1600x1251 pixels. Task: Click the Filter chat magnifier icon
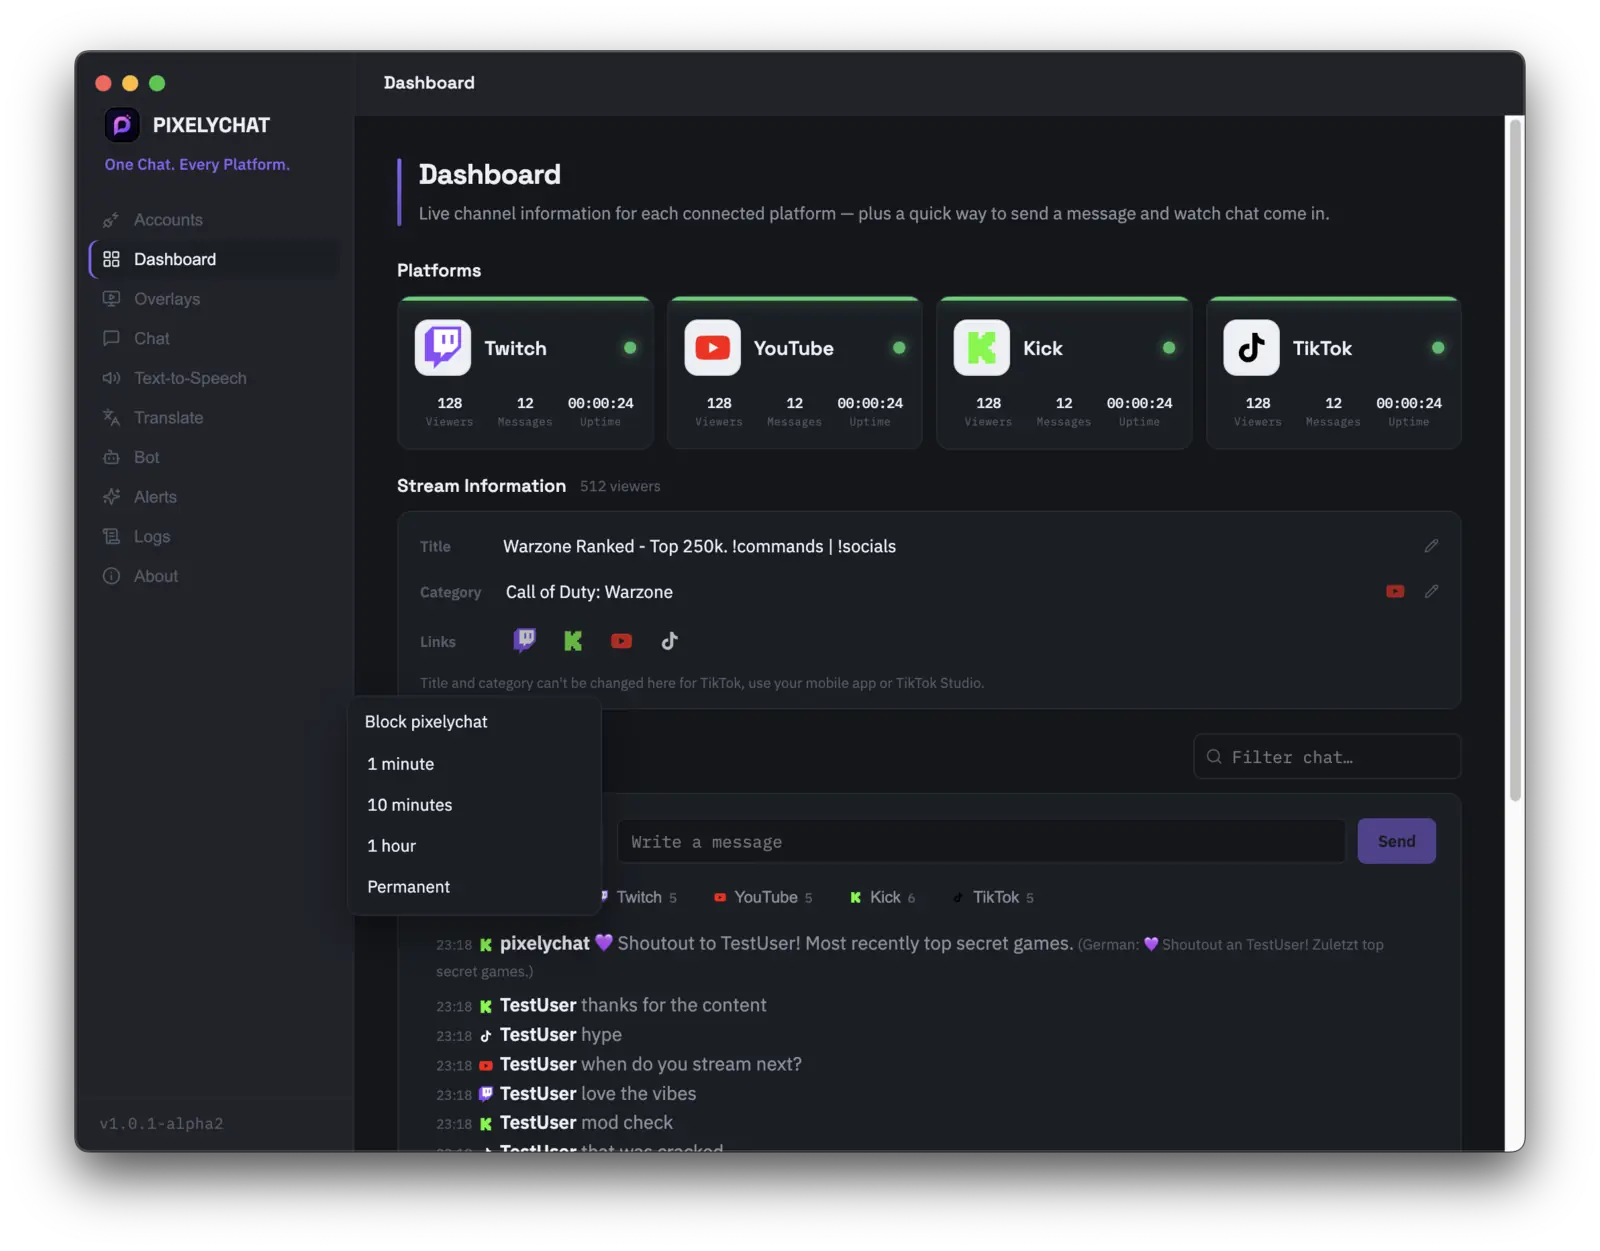coord(1214,757)
